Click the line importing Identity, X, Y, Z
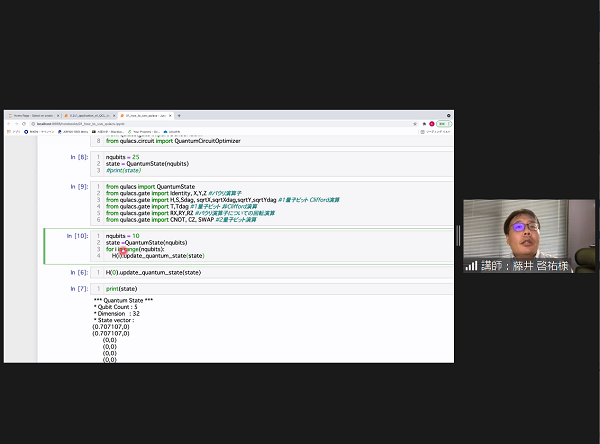 (x=173, y=193)
